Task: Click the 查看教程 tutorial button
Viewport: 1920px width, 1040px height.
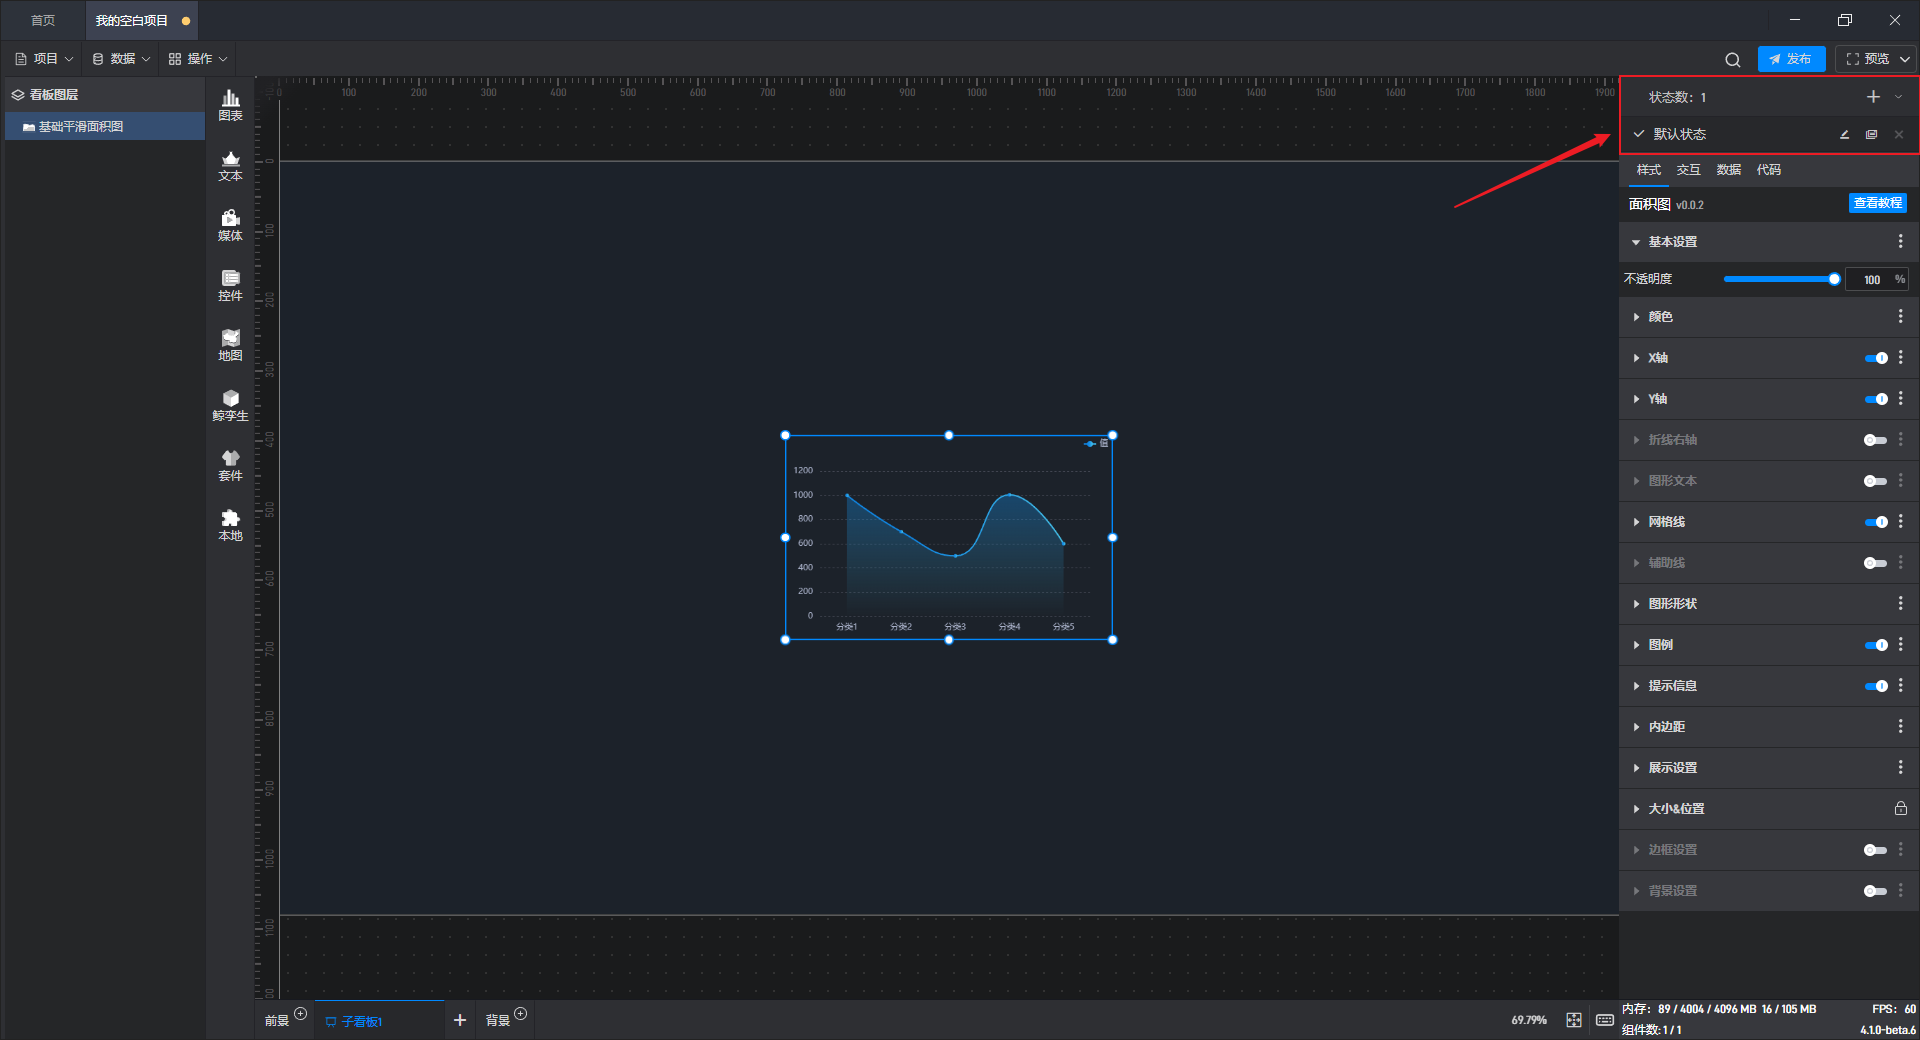Action: point(1877,203)
